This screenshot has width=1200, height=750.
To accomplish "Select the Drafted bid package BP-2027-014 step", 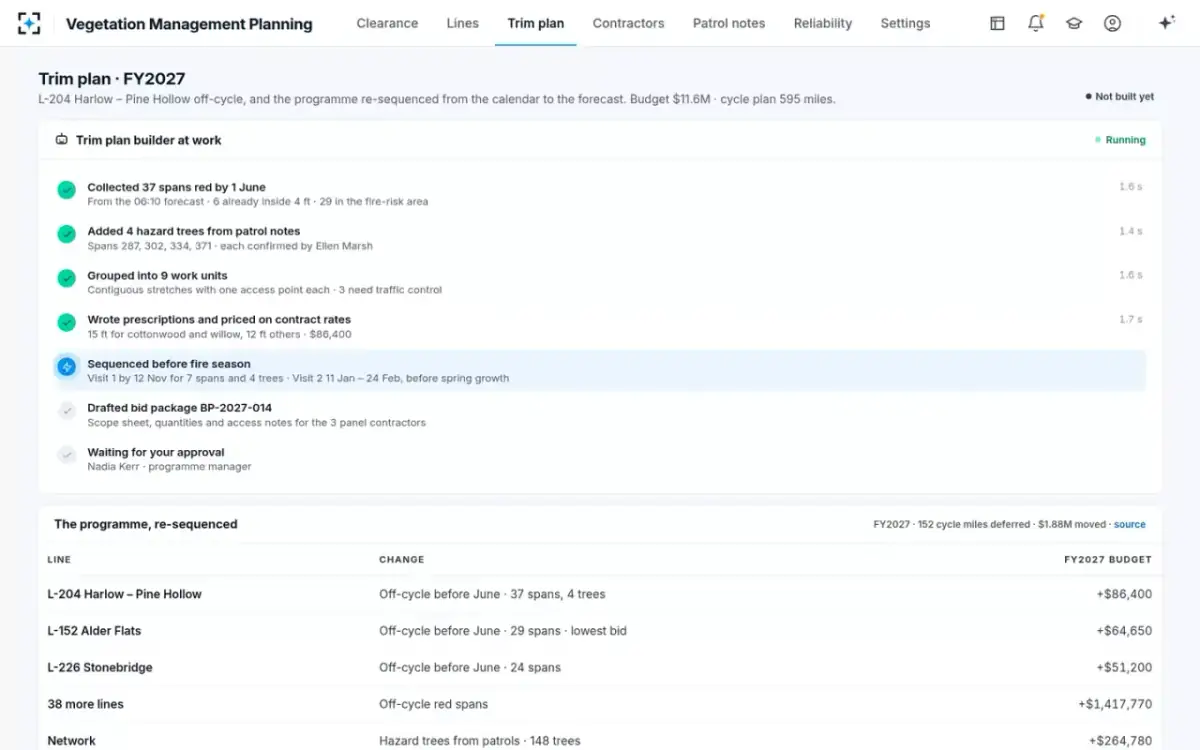I will point(601,415).
